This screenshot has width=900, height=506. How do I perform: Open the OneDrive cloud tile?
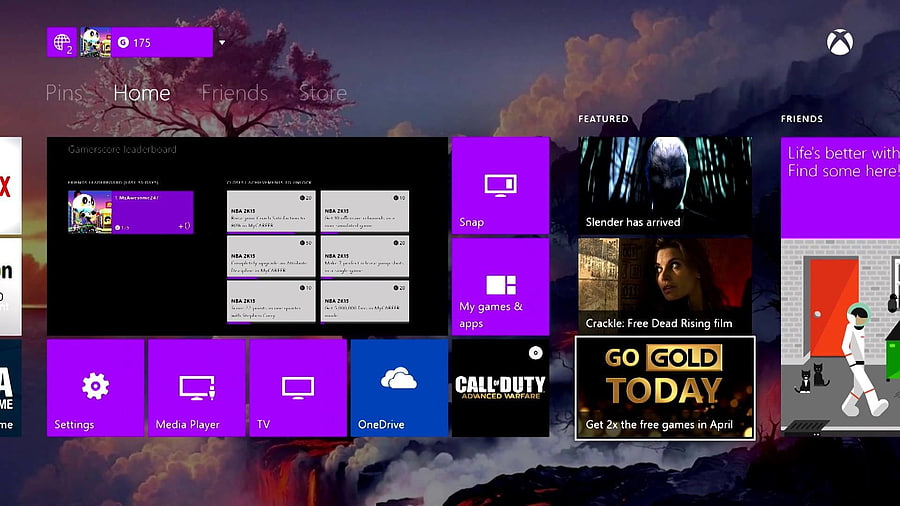[399, 388]
